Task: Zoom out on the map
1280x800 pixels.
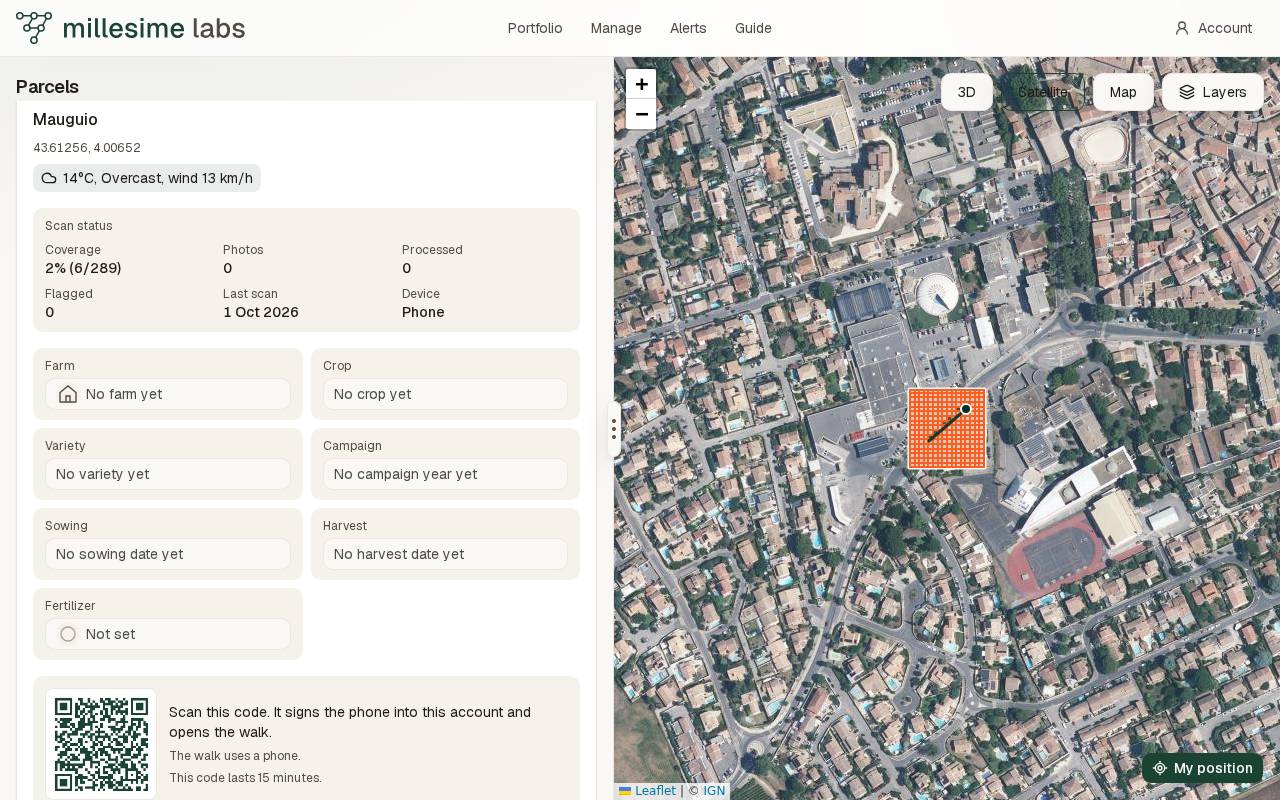Action: [641, 114]
